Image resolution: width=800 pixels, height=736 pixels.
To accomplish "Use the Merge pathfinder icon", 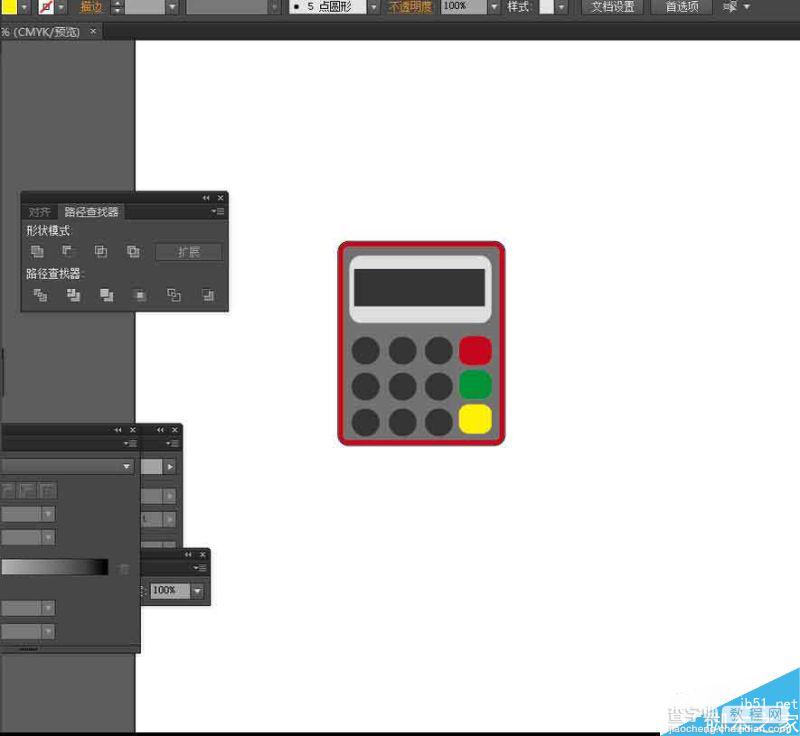I will 107,295.
